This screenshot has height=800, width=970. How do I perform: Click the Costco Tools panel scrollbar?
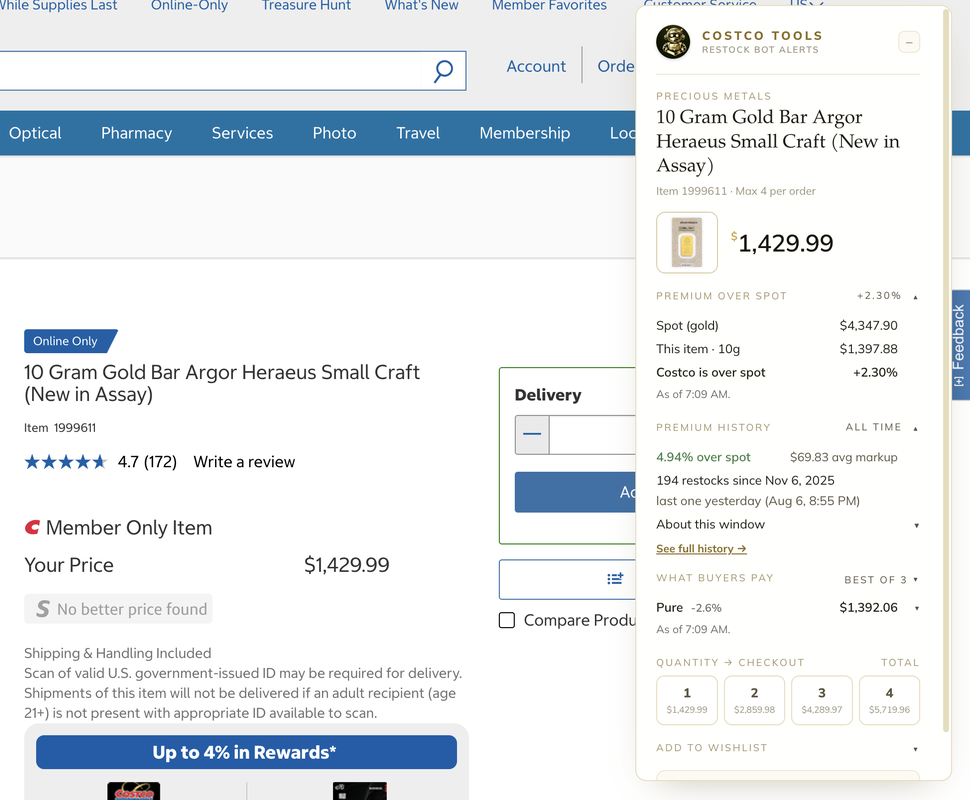[945, 371]
